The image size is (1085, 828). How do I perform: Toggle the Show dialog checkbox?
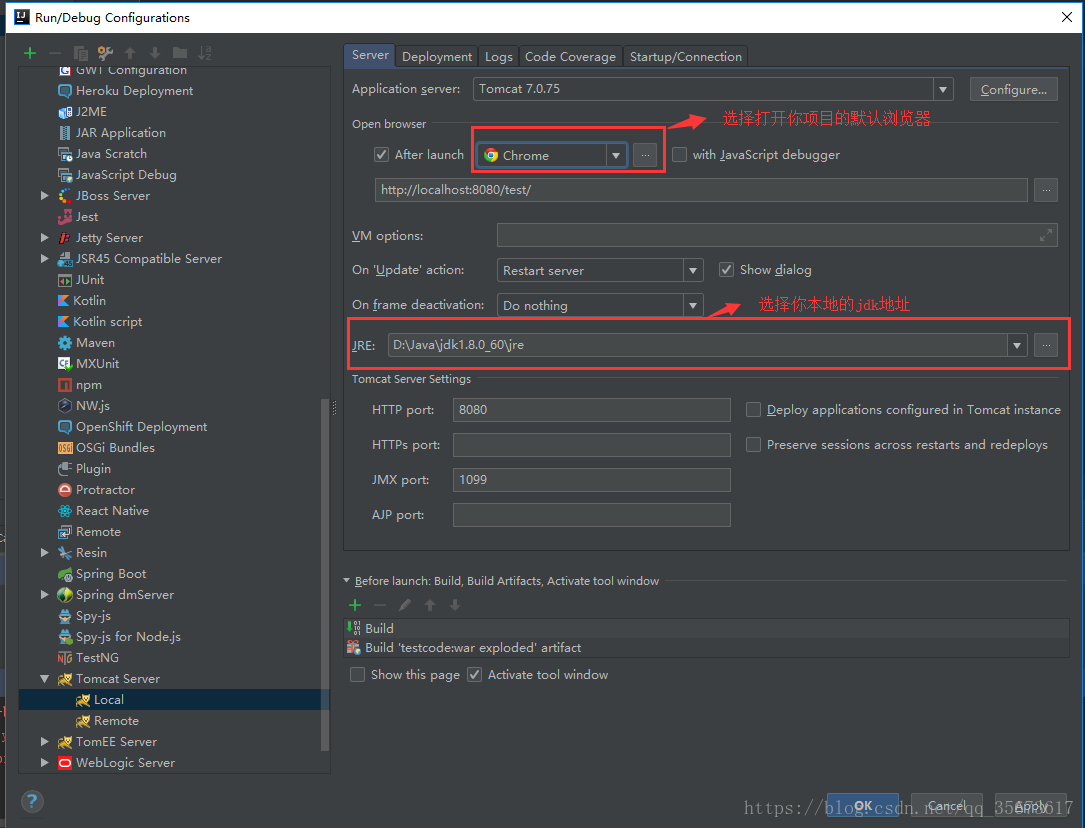726,270
